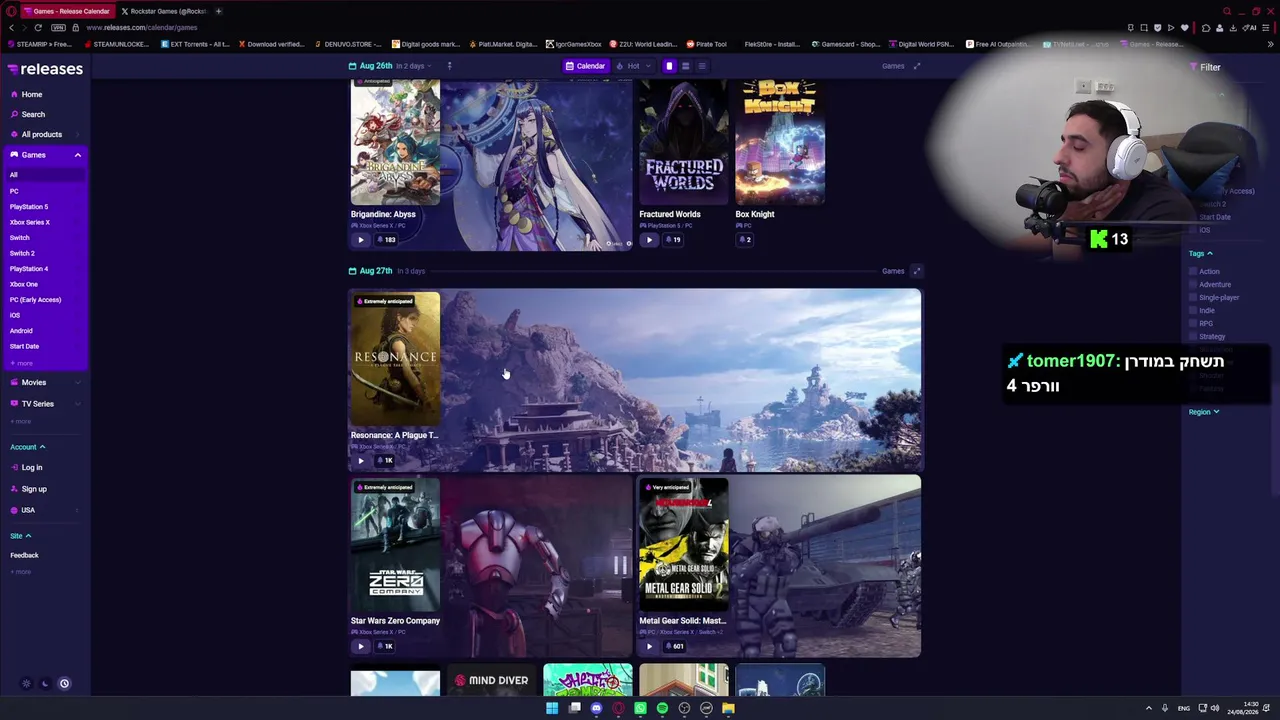The height and width of the screenshot is (720, 1280).
Task: Open Search in the left sidebar
Action: [33, 114]
